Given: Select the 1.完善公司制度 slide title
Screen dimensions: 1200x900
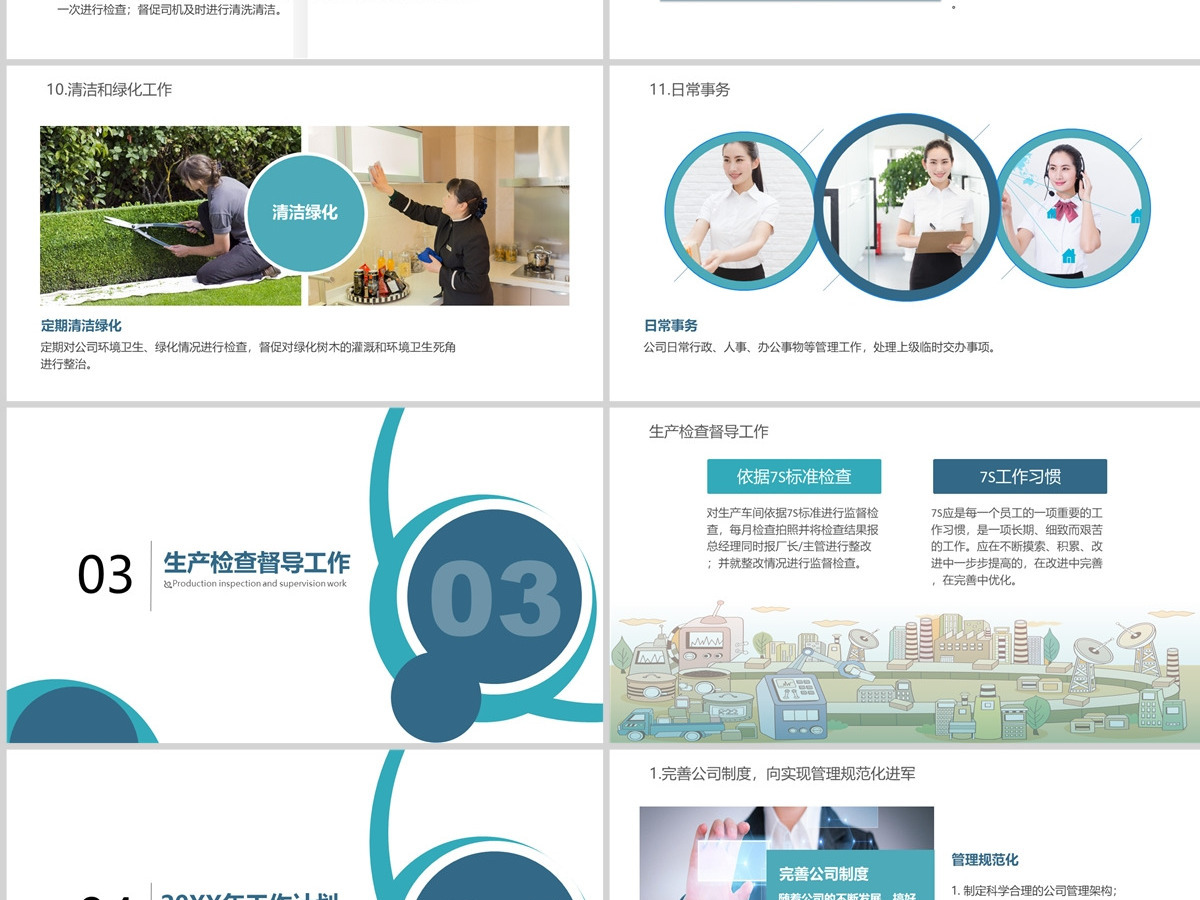Looking at the screenshot, I should coord(782,774).
